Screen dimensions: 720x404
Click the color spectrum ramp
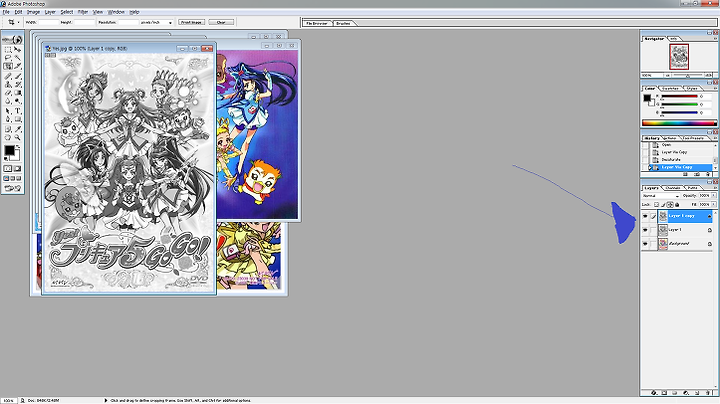pos(679,123)
